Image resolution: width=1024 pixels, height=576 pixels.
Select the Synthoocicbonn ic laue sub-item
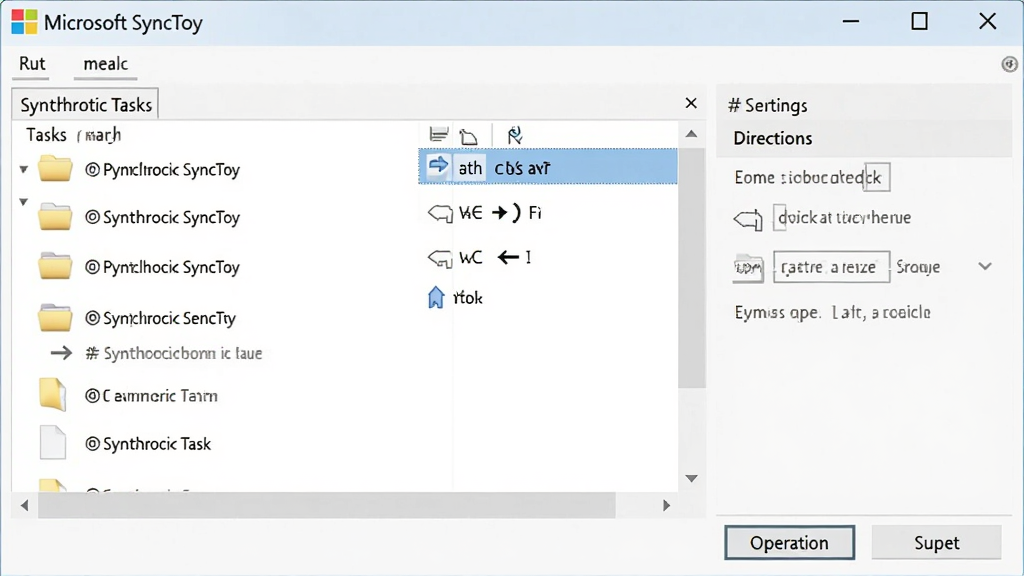coord(174,353)
